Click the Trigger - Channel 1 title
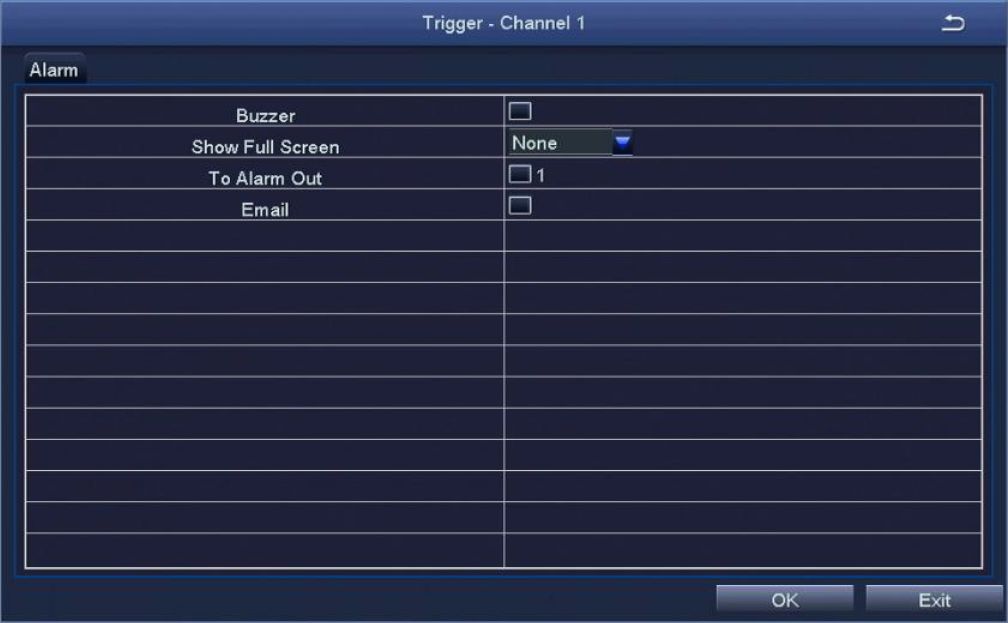This screenshot has height=623, width=1008. (503, 23)
